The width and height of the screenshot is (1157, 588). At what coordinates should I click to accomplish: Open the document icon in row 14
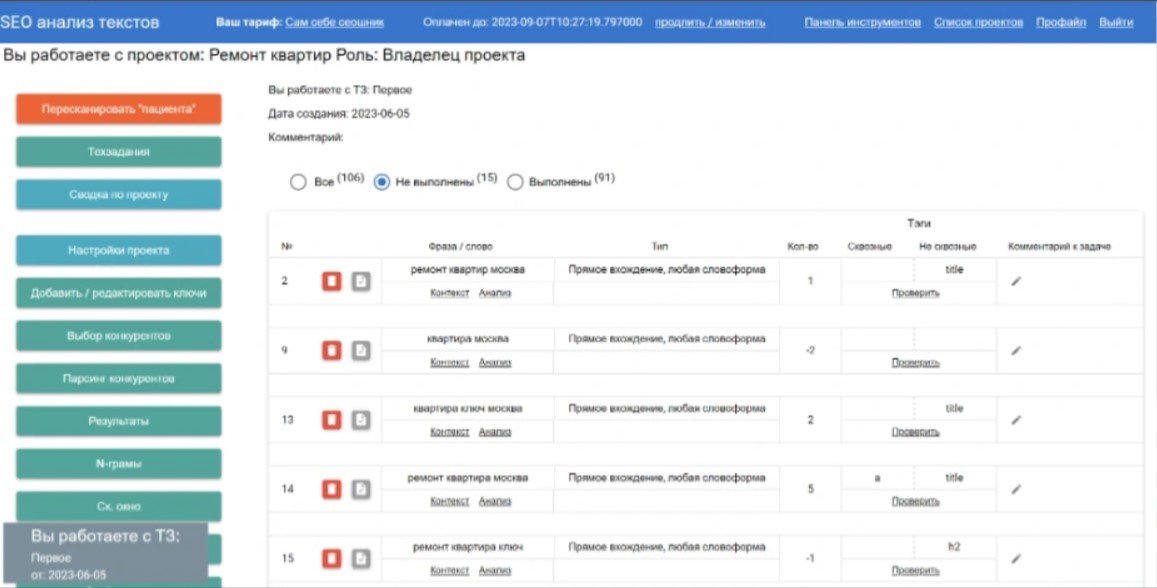point(360,489)
